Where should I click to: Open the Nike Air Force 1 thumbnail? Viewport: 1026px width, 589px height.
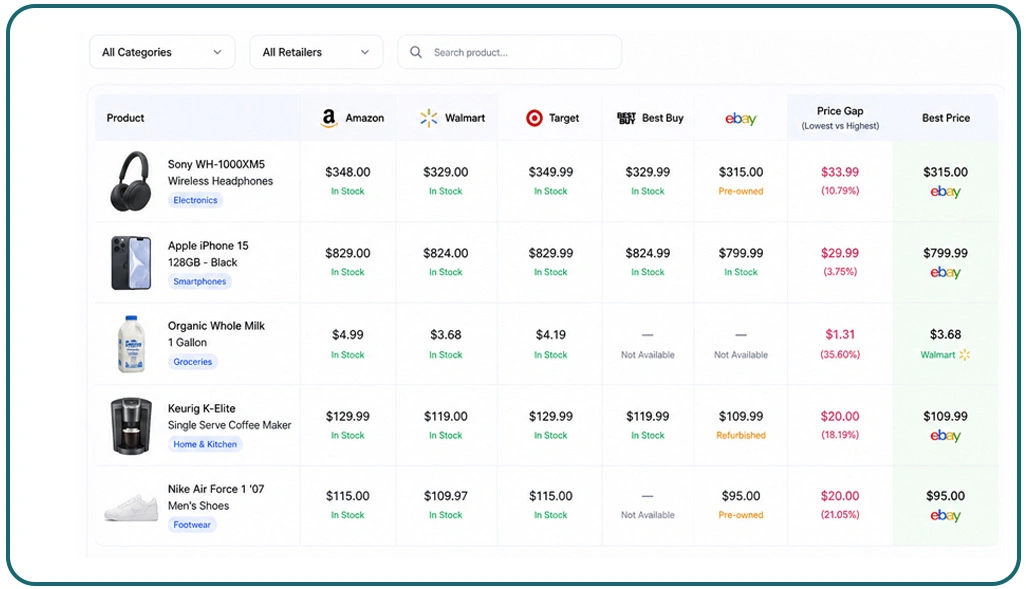coord(132,507)
